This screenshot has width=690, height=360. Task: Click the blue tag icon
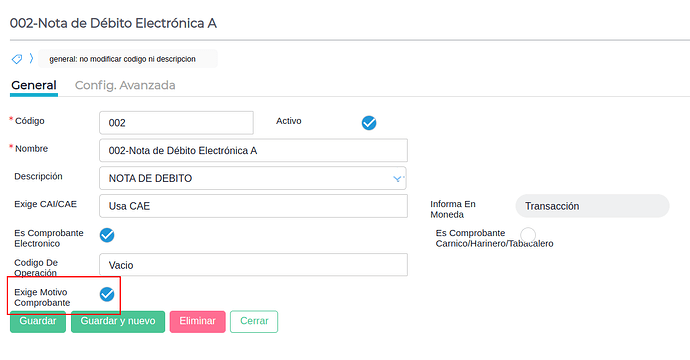[17, 59]
